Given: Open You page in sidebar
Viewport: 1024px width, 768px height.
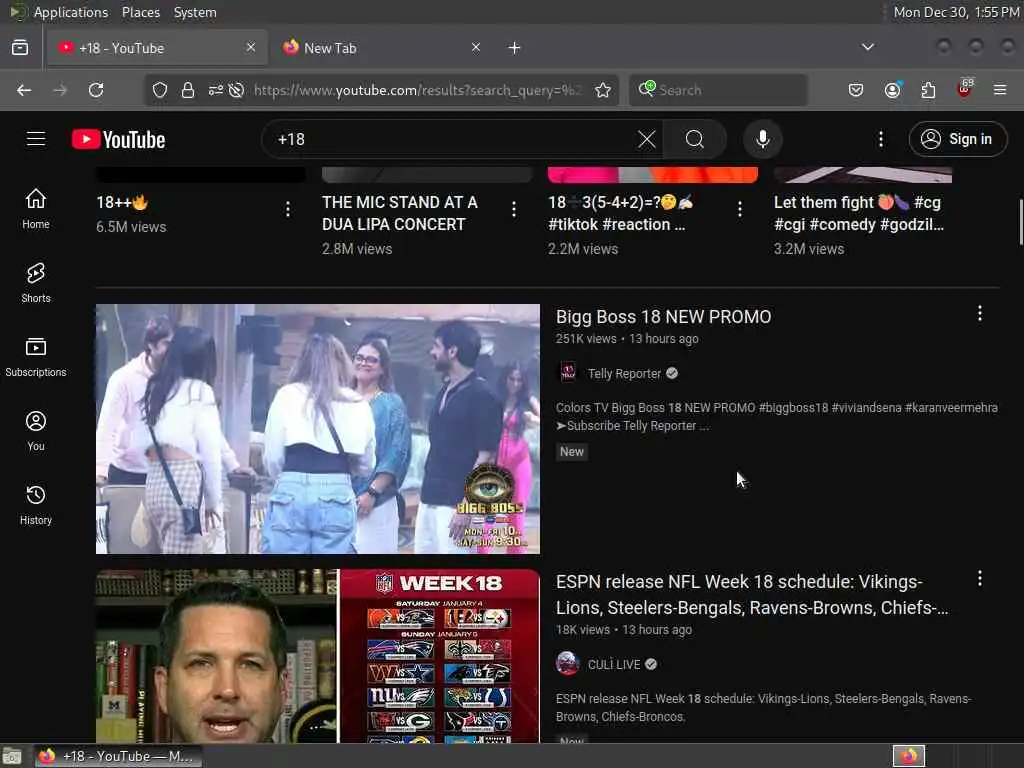Looking at the screenshot, I should pyautogui.click(x=36, y=431).
